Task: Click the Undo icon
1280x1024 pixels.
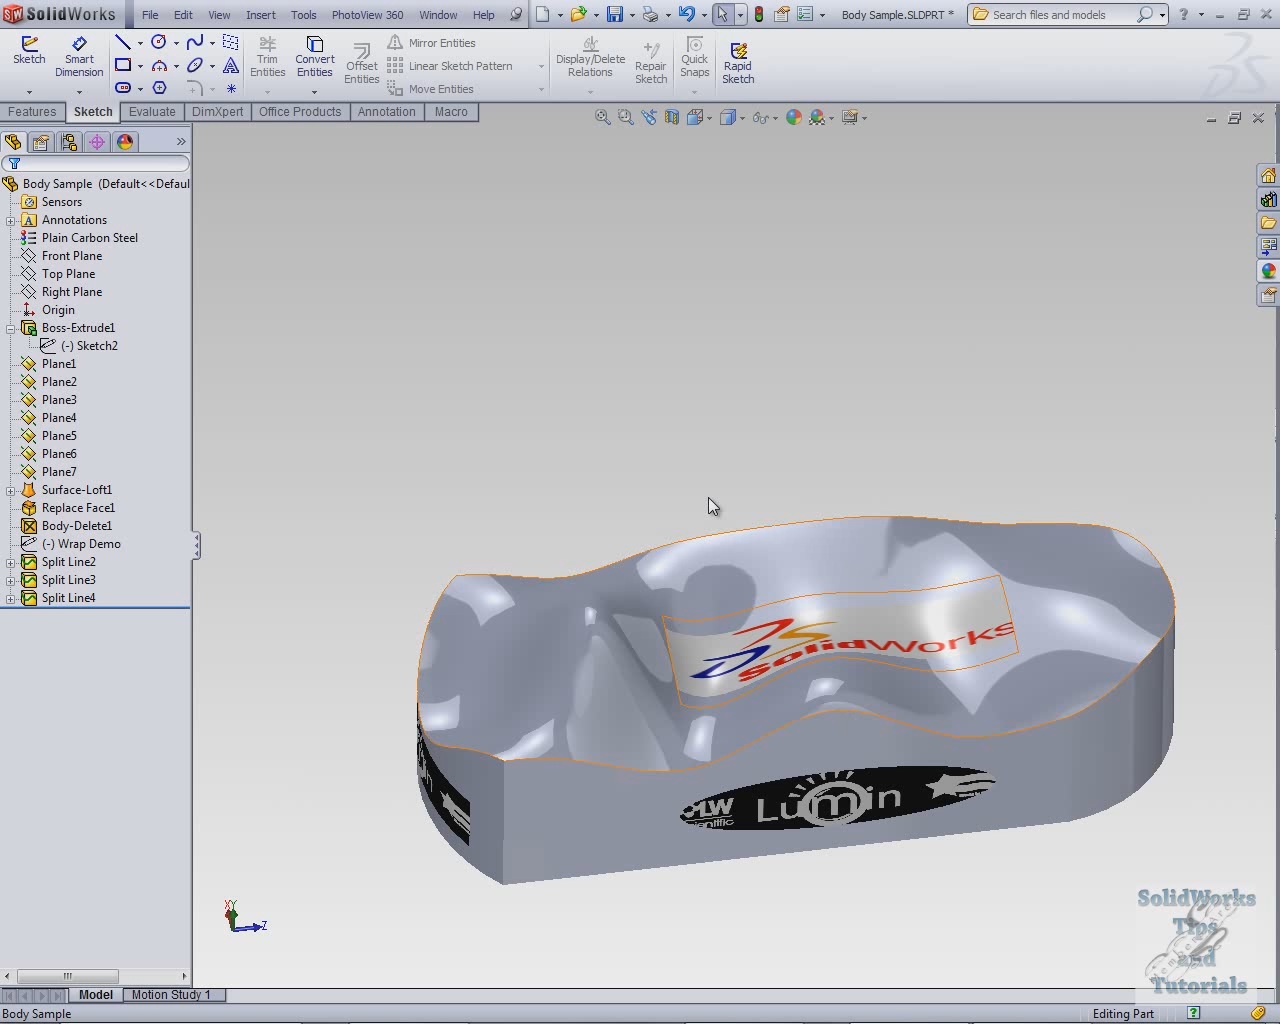Action: (x=686, y=14)
